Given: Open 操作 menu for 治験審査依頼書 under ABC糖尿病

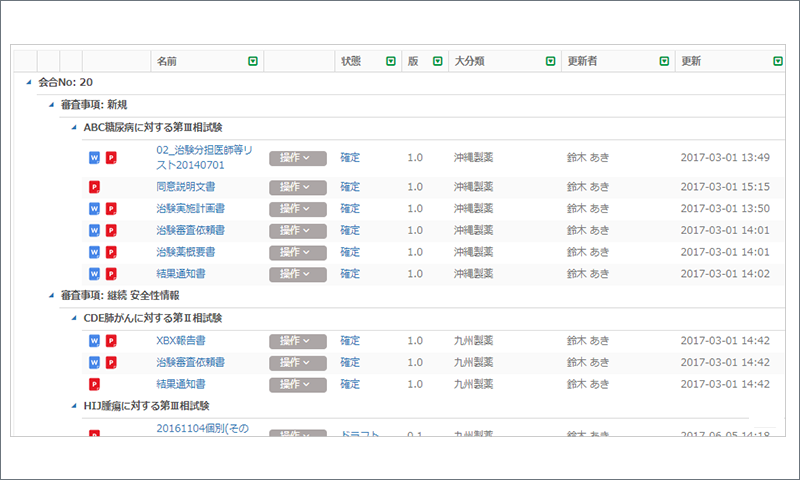Looking at the screenshot, I should (x=298, y=231).
